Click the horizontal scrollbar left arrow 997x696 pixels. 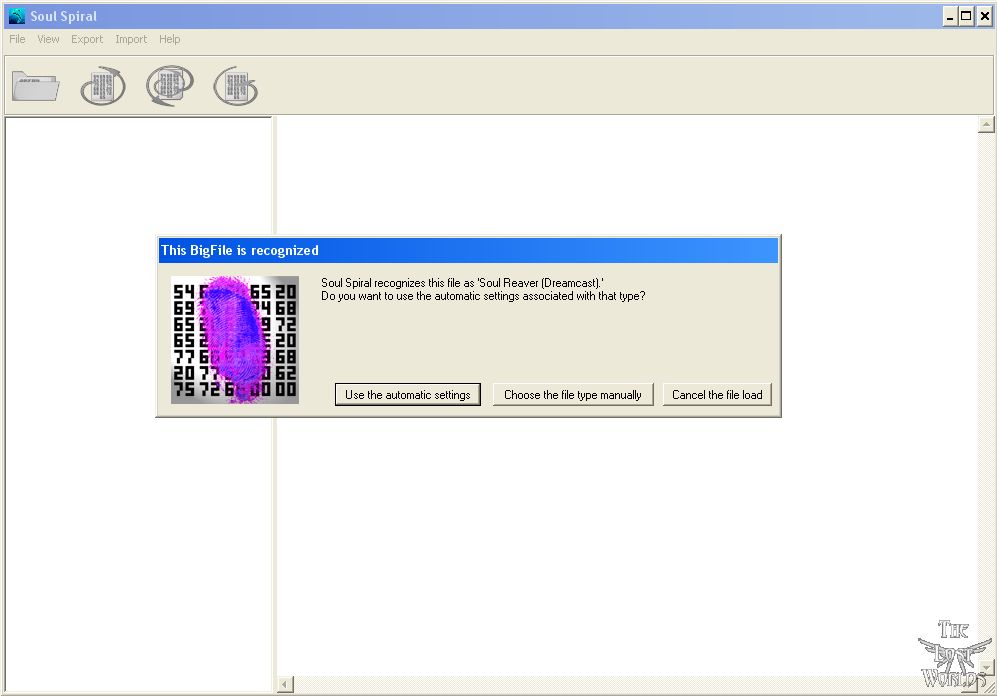click(285, 685)
